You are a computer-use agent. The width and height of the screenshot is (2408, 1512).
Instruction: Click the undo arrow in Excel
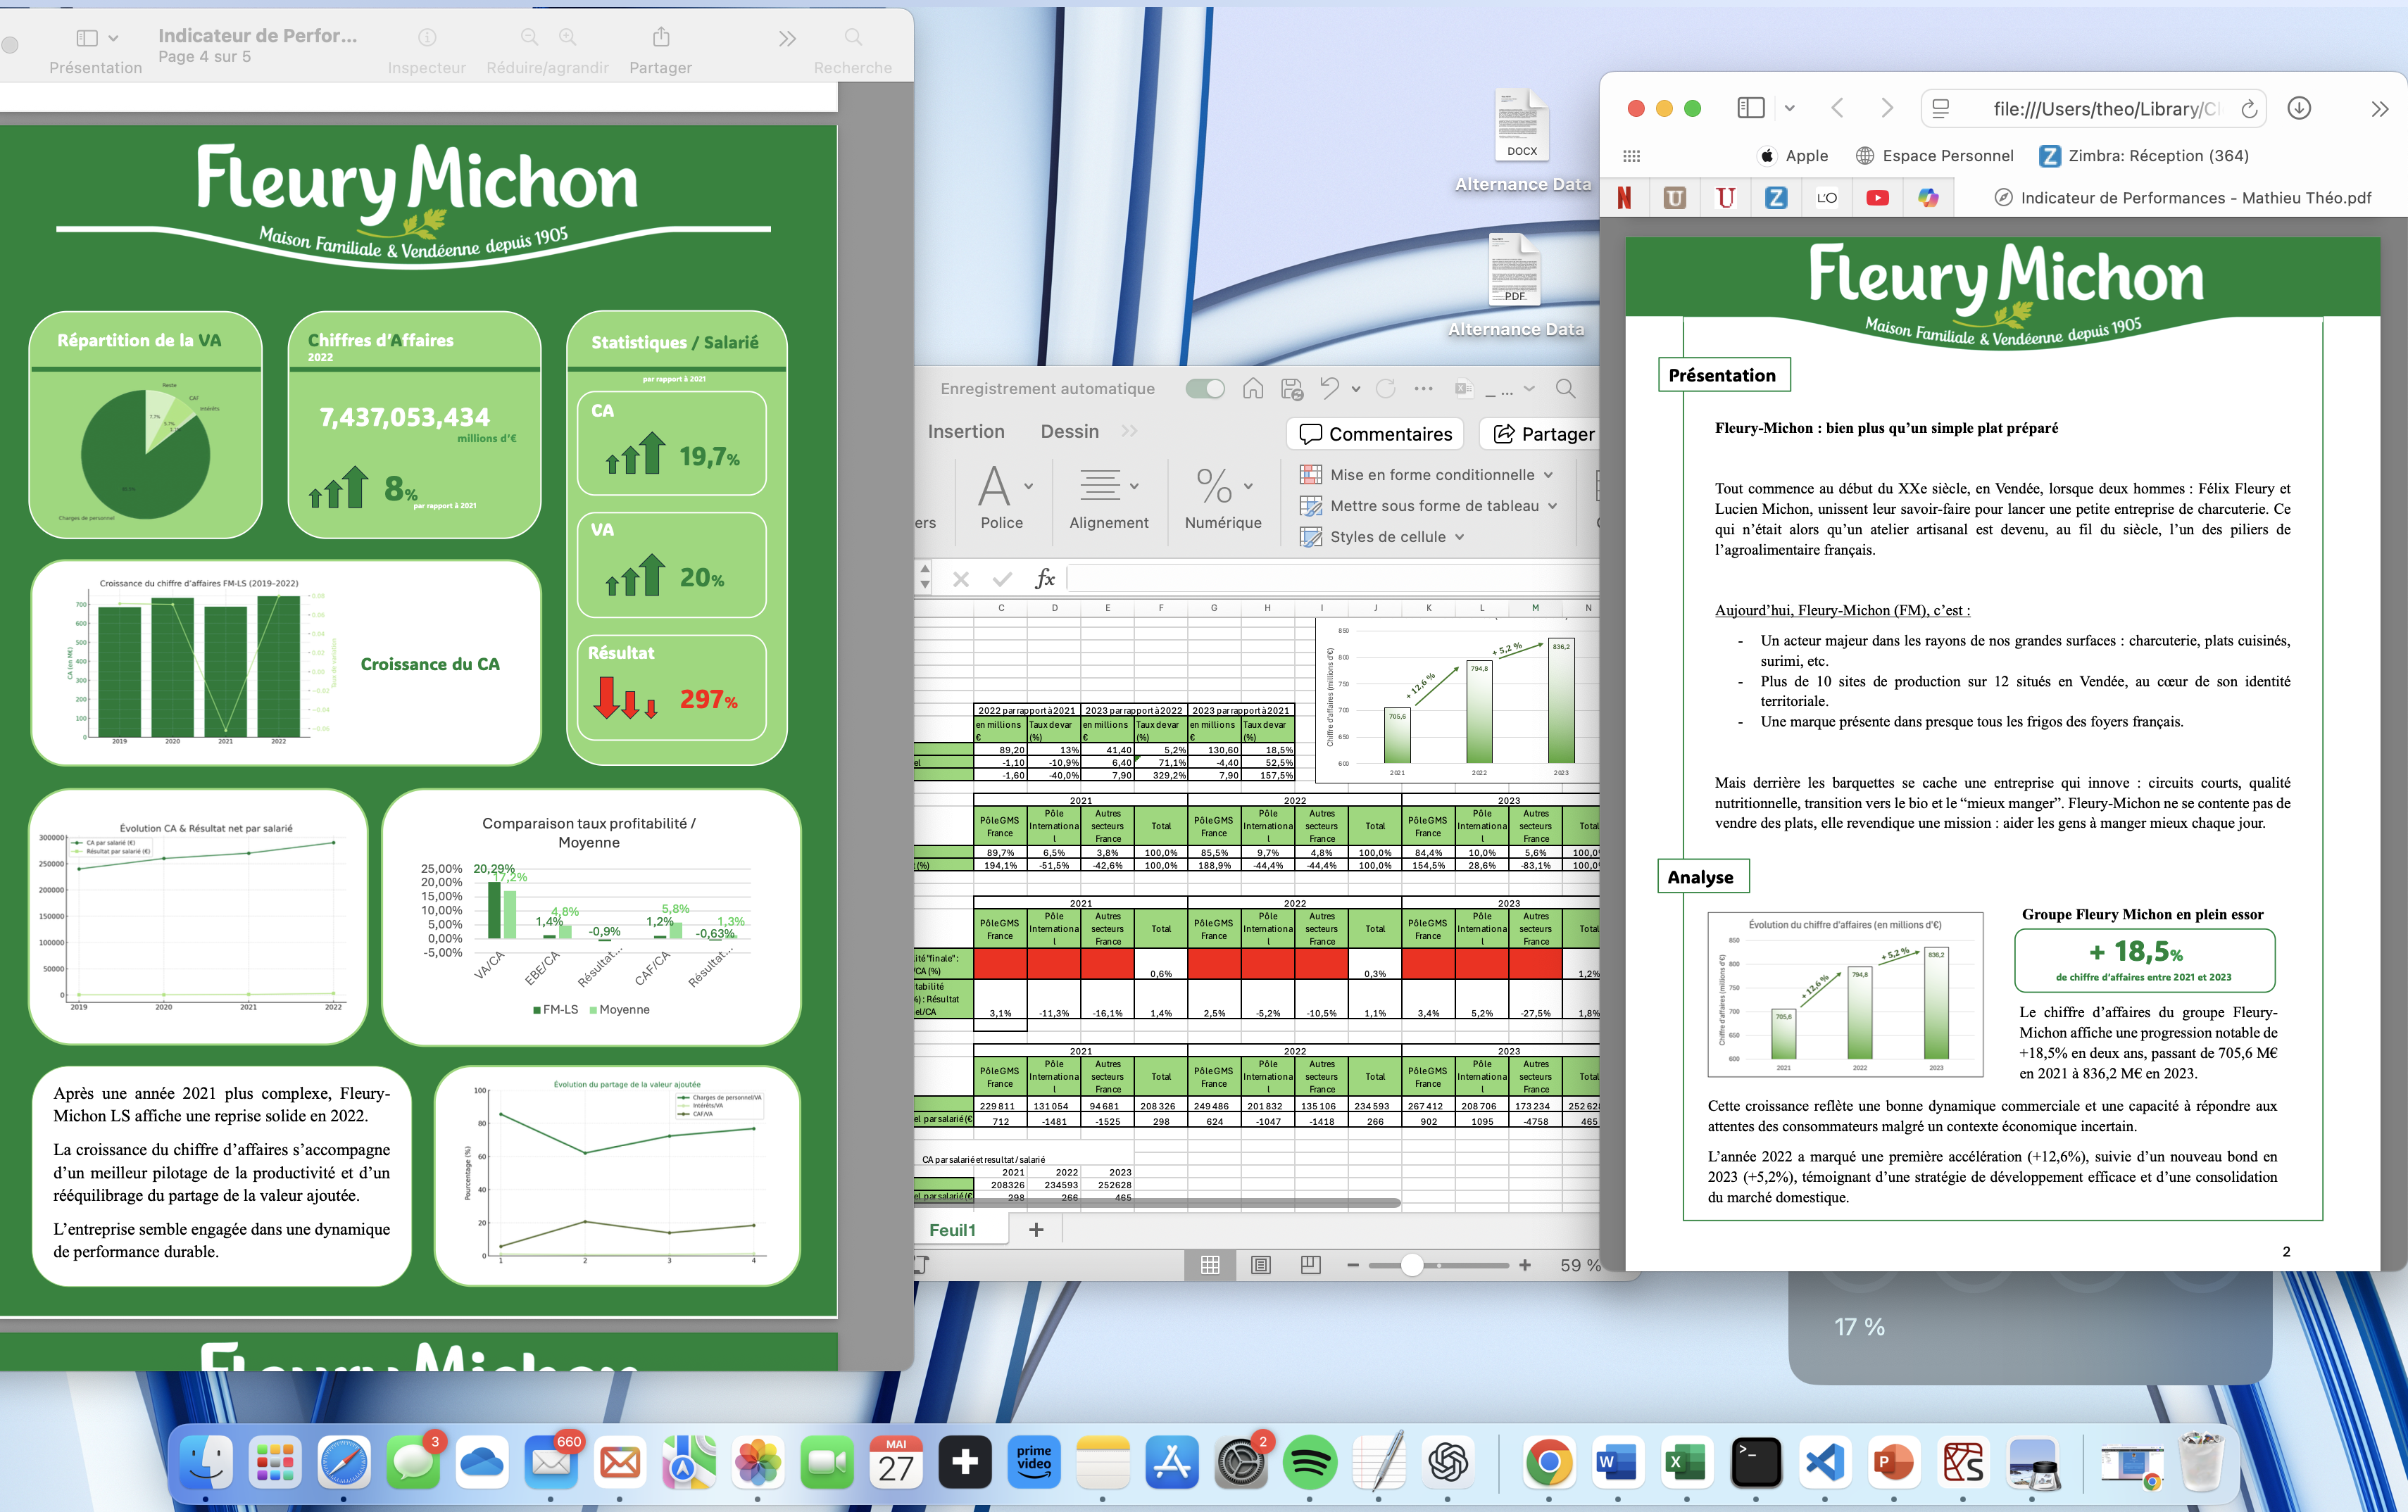pyautogui.click(x=1329, y=388)
